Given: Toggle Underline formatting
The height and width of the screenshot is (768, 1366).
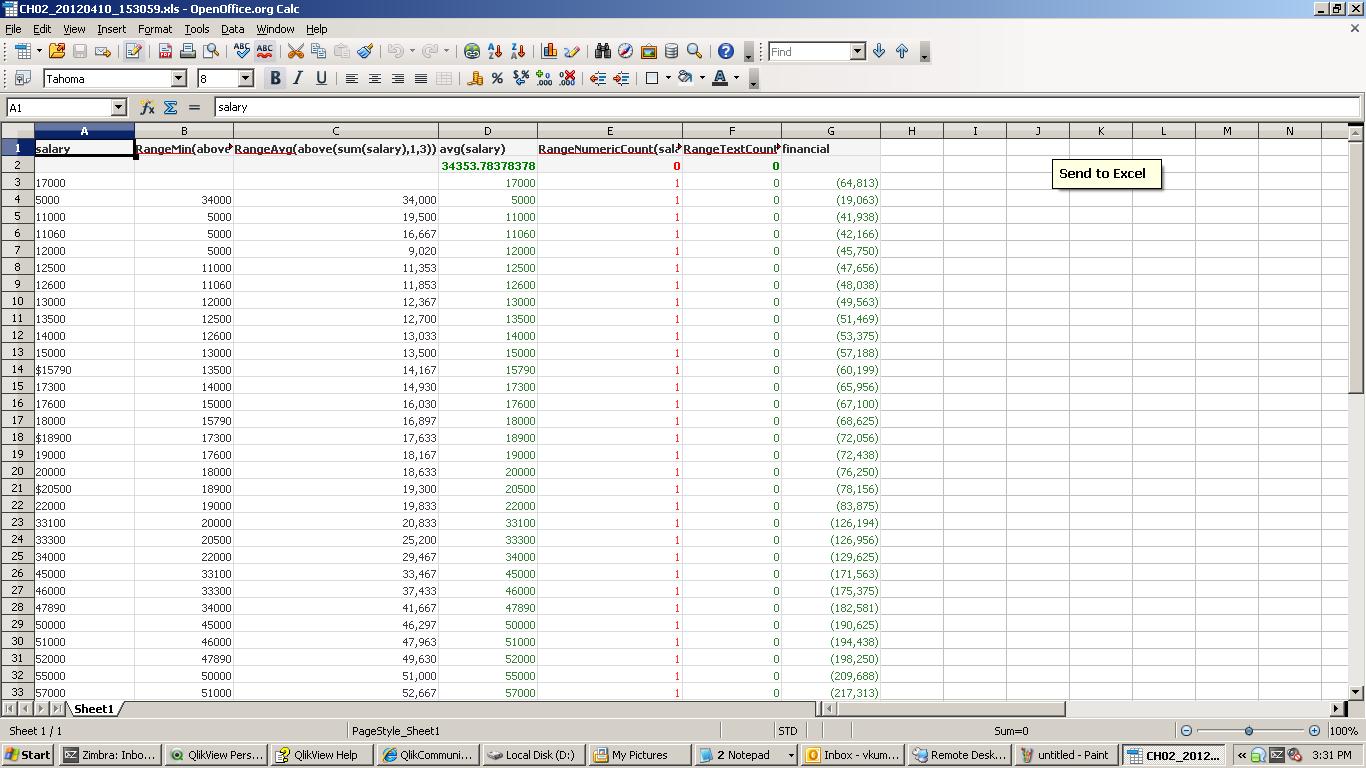Looking at the screenshot, I should click(321, 78).
